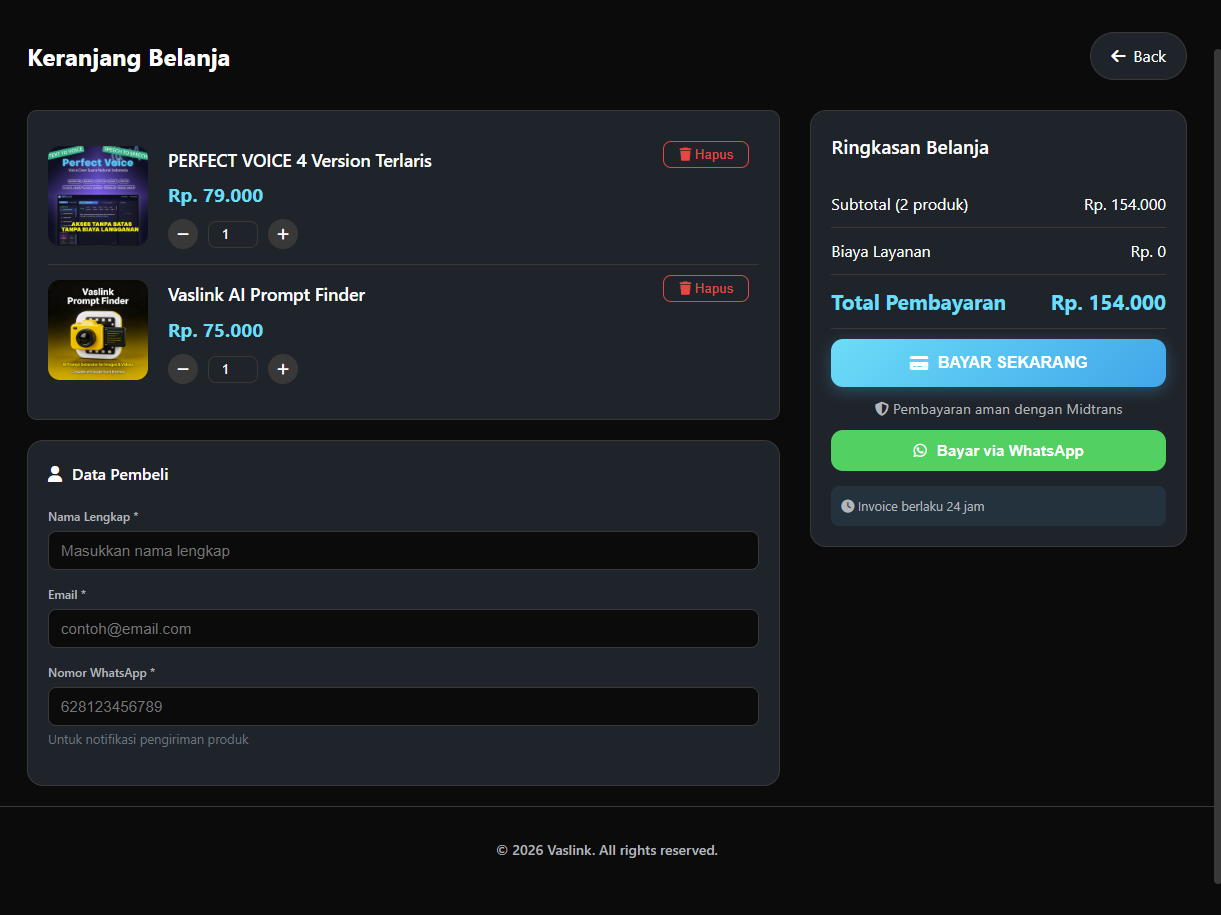Click Vaslink AI Prompt Finder title
Screen dimensions: 1221x915
point(266,295)
